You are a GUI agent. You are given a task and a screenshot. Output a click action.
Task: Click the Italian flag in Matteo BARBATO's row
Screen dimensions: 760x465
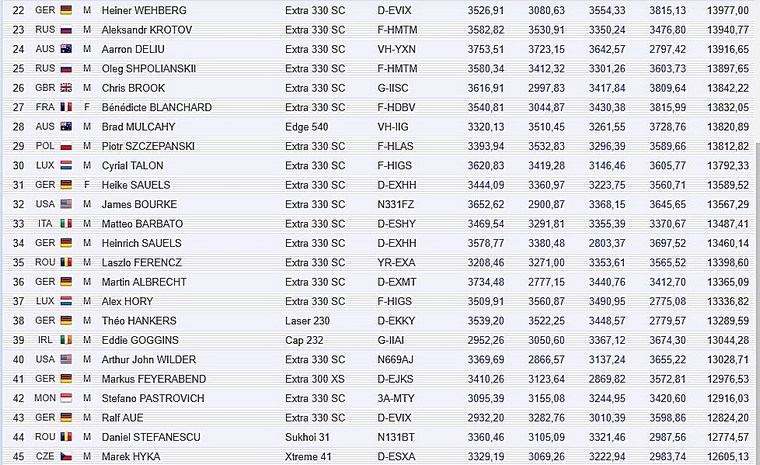tap(66, 224)
